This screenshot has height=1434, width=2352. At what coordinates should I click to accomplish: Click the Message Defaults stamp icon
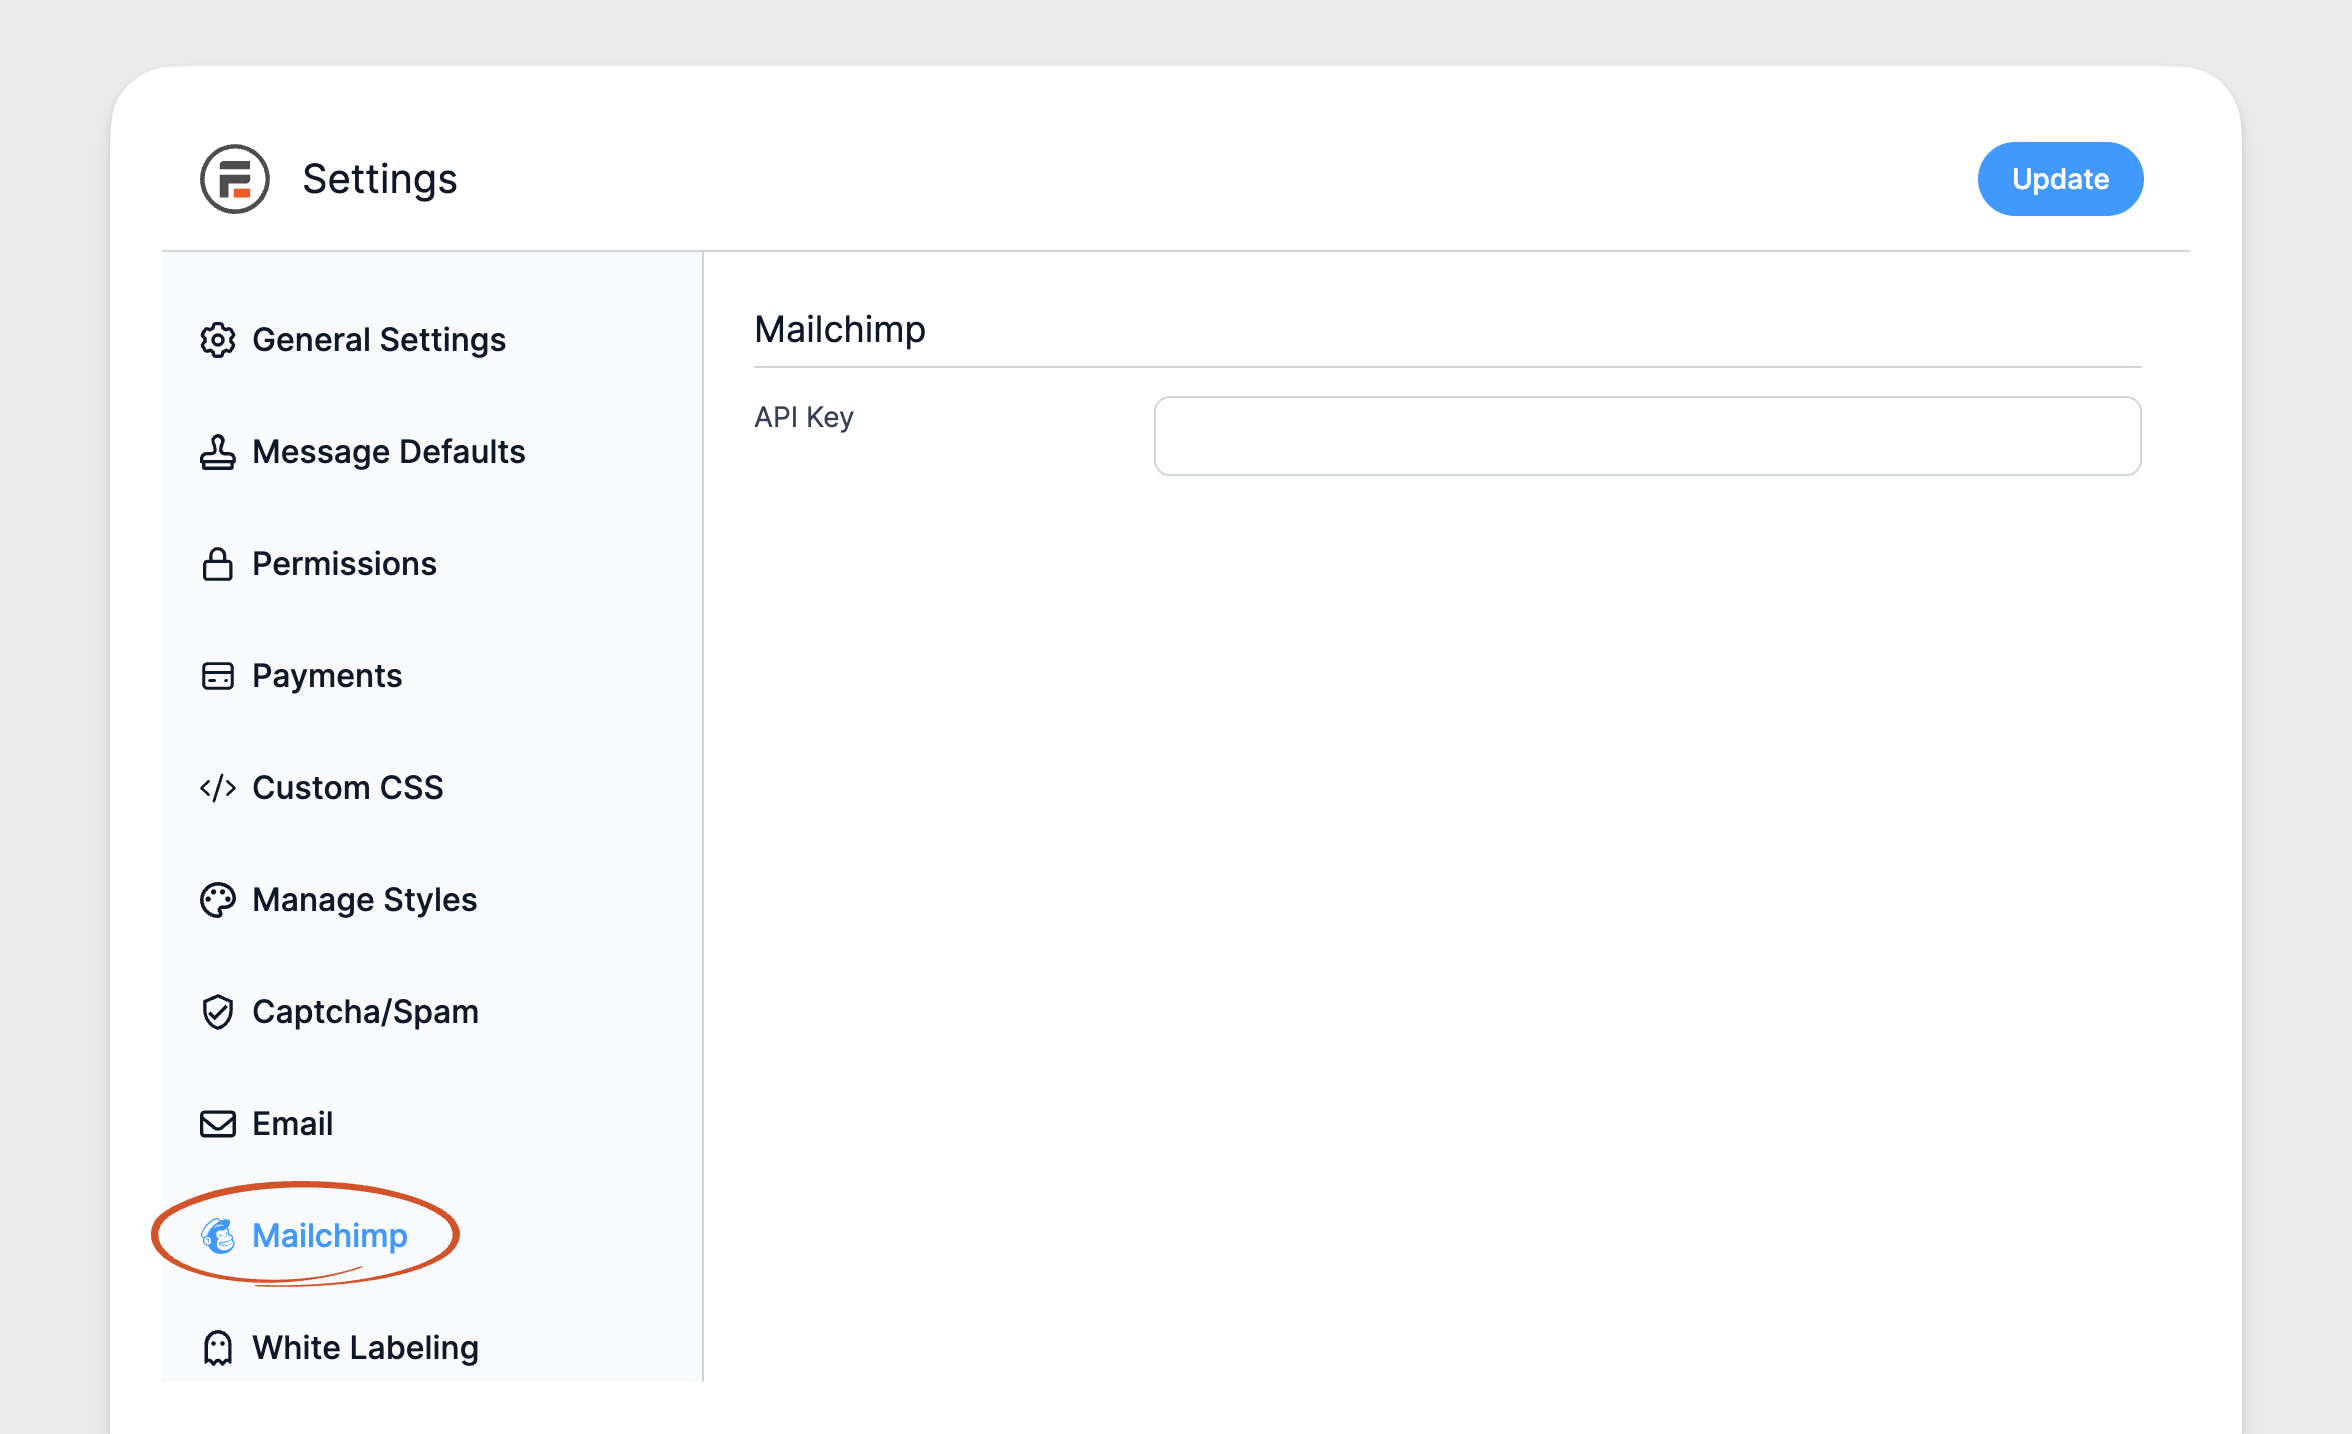[218, 452]
